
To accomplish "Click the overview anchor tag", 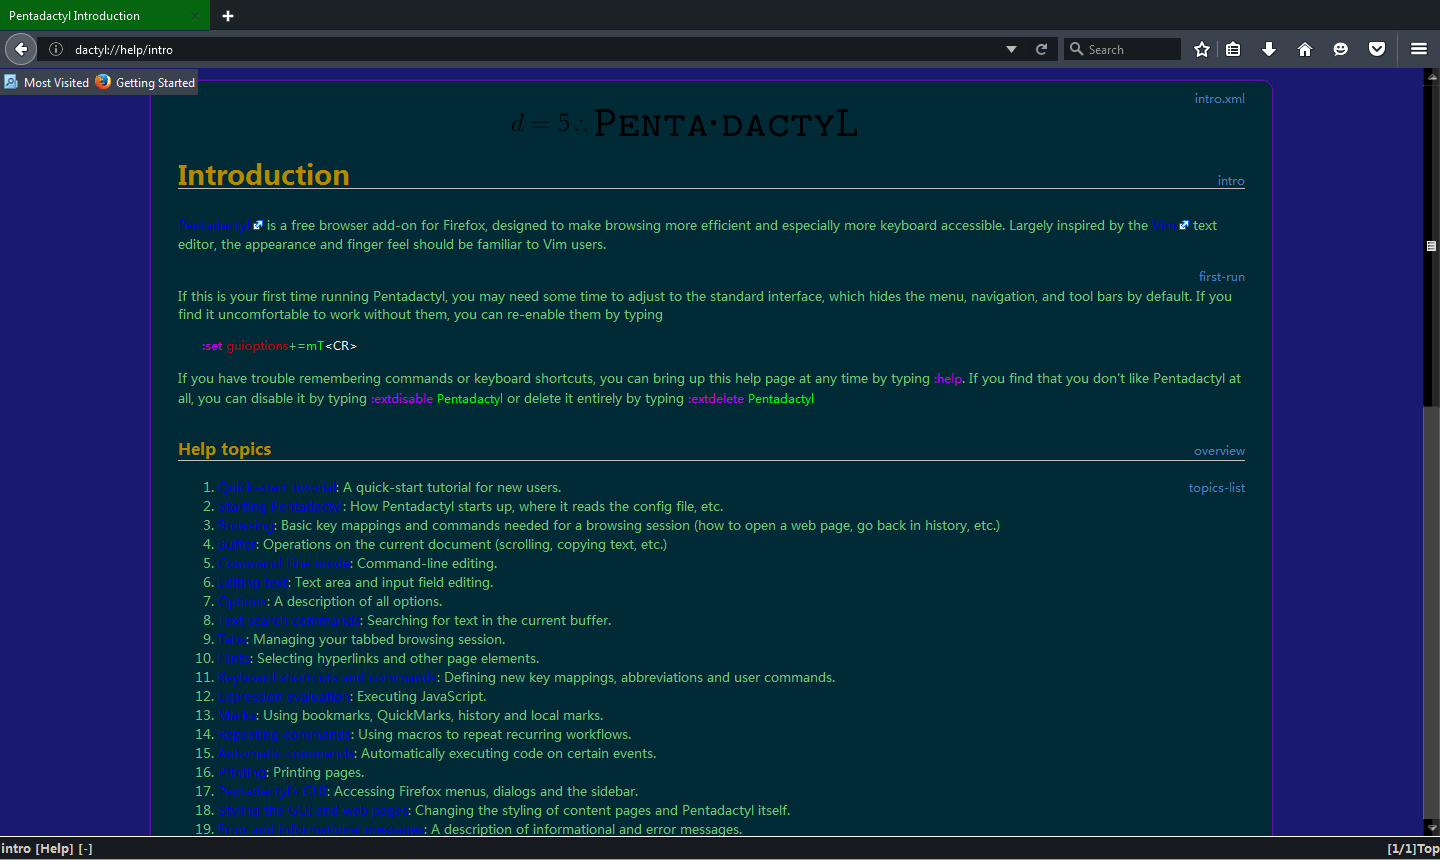I will point(1219,451).
